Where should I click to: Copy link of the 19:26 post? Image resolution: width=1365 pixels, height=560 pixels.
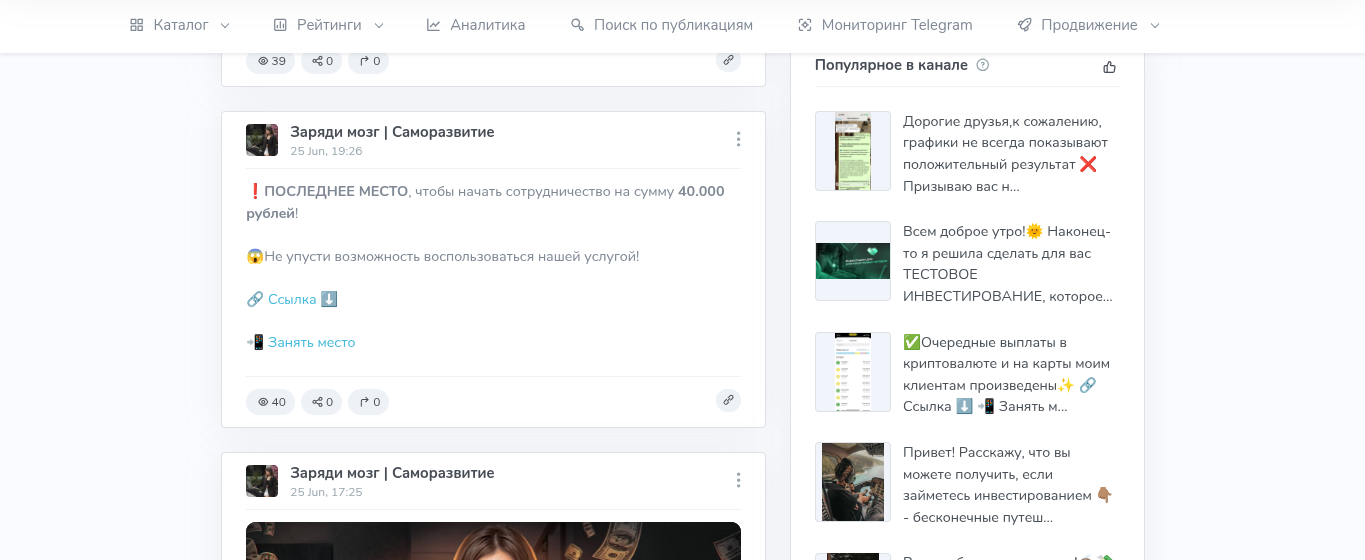point(728,400)
